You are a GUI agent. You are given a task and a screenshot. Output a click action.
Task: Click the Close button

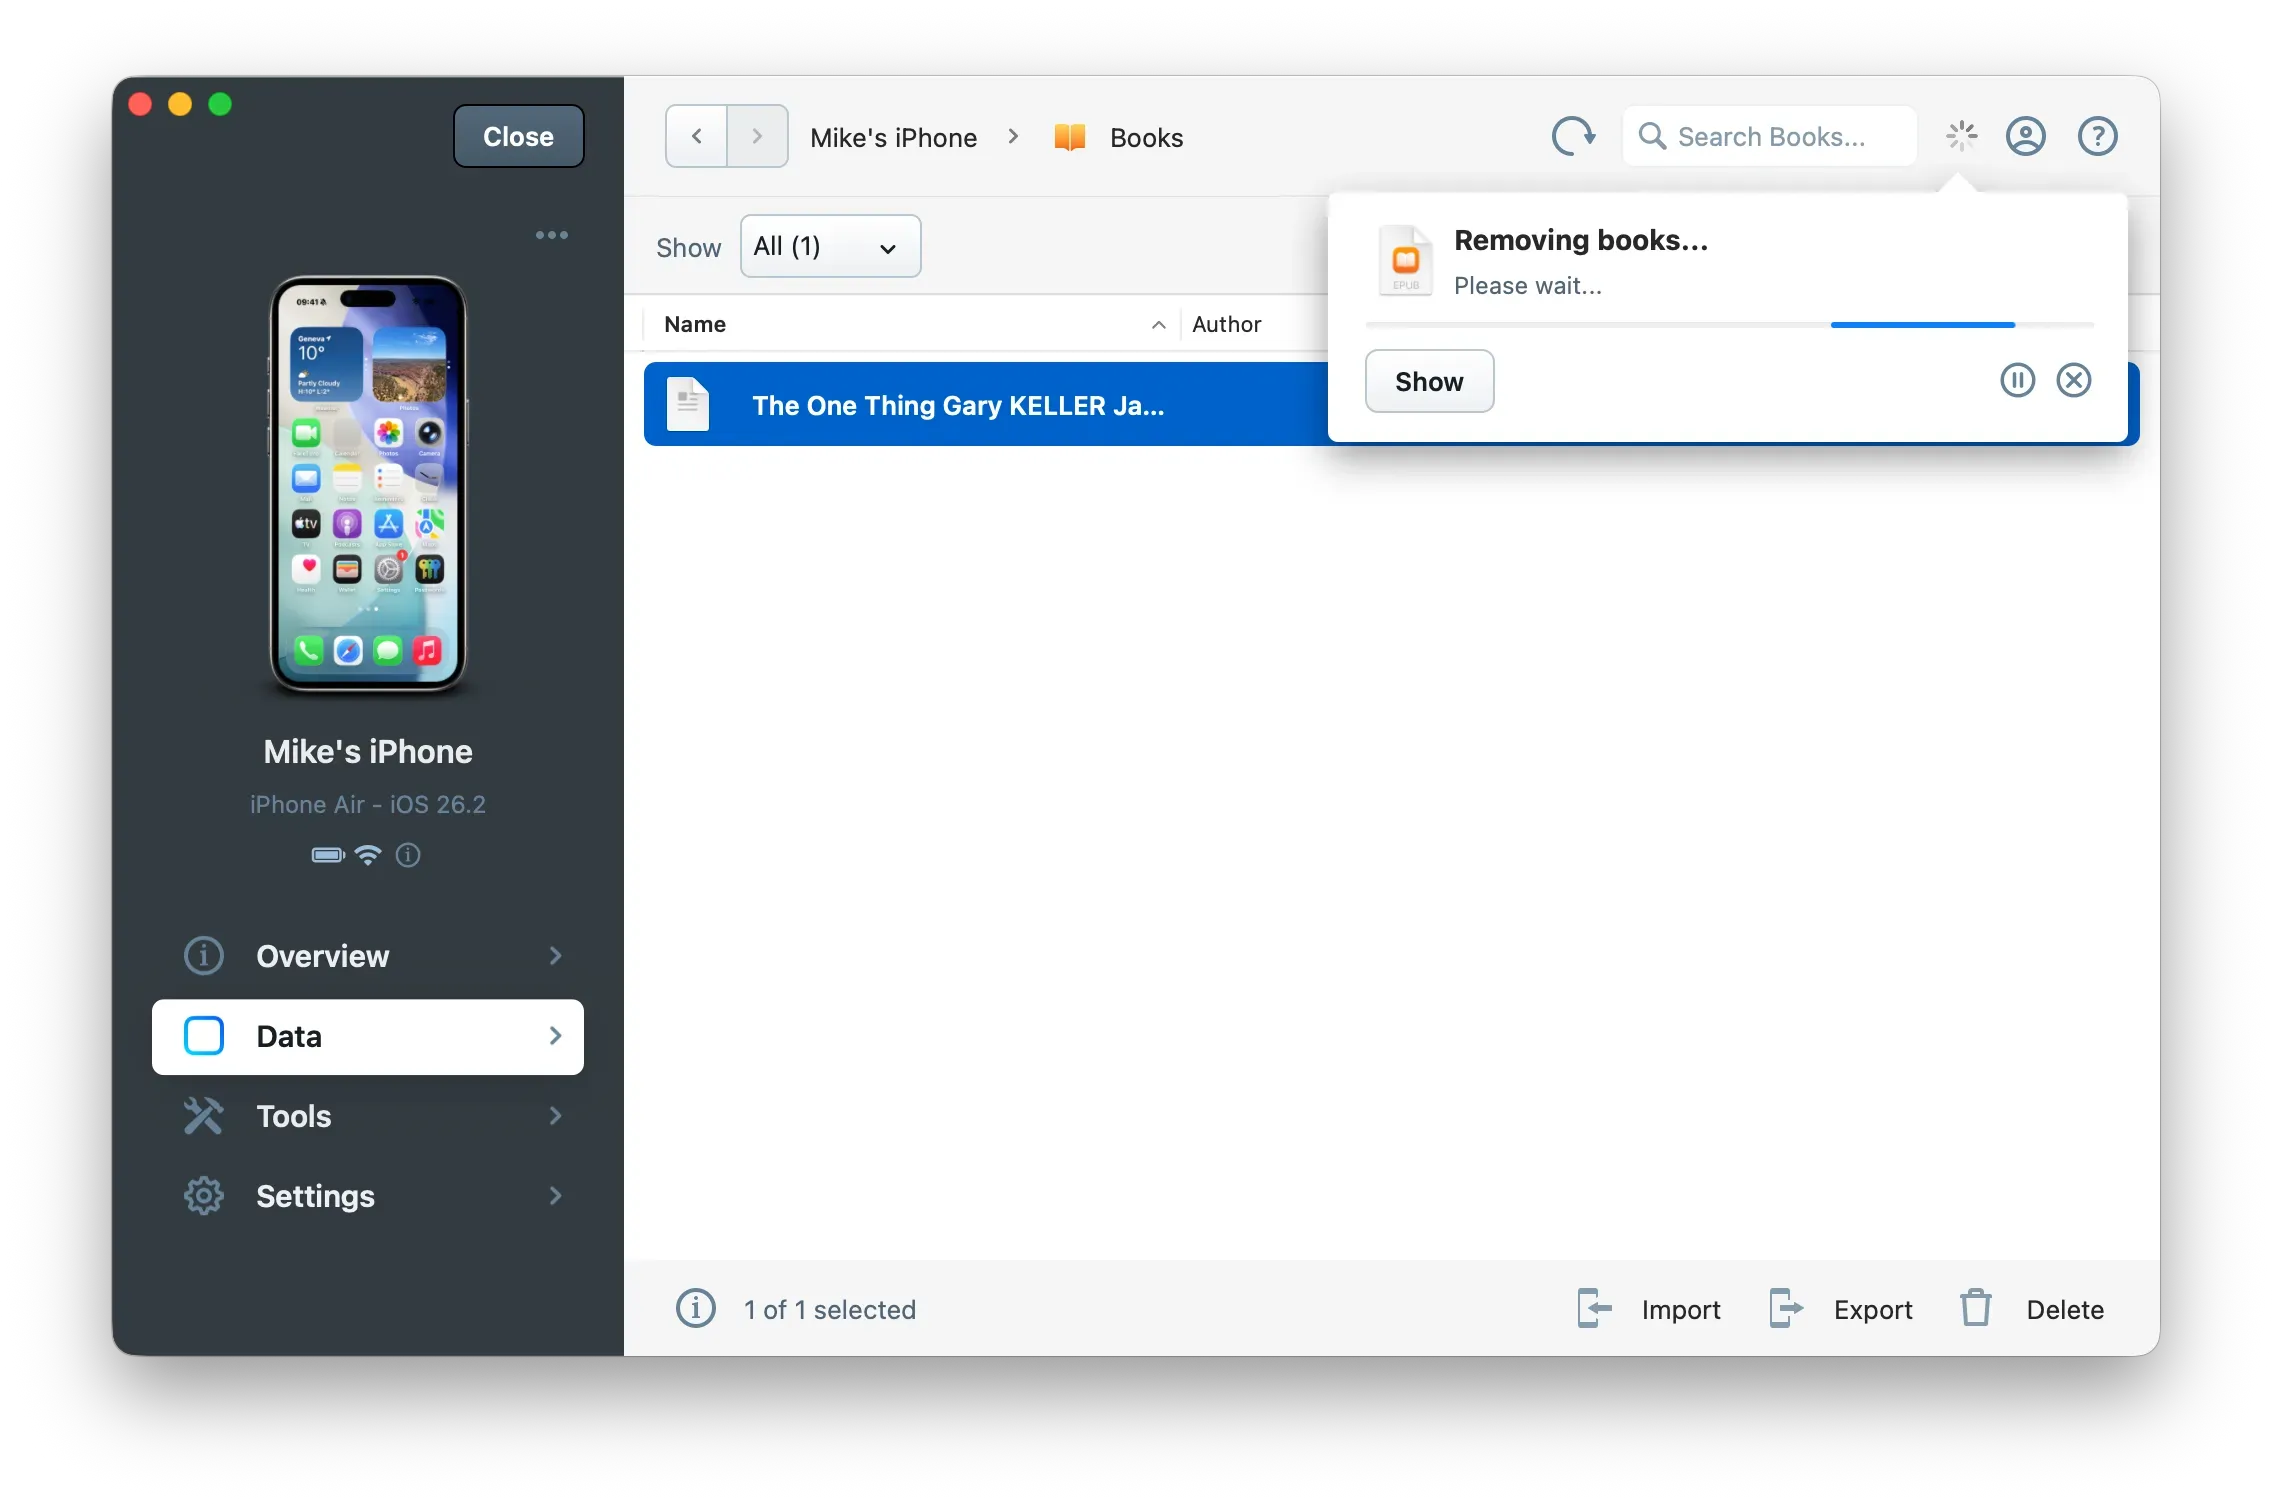click(518, 136)
